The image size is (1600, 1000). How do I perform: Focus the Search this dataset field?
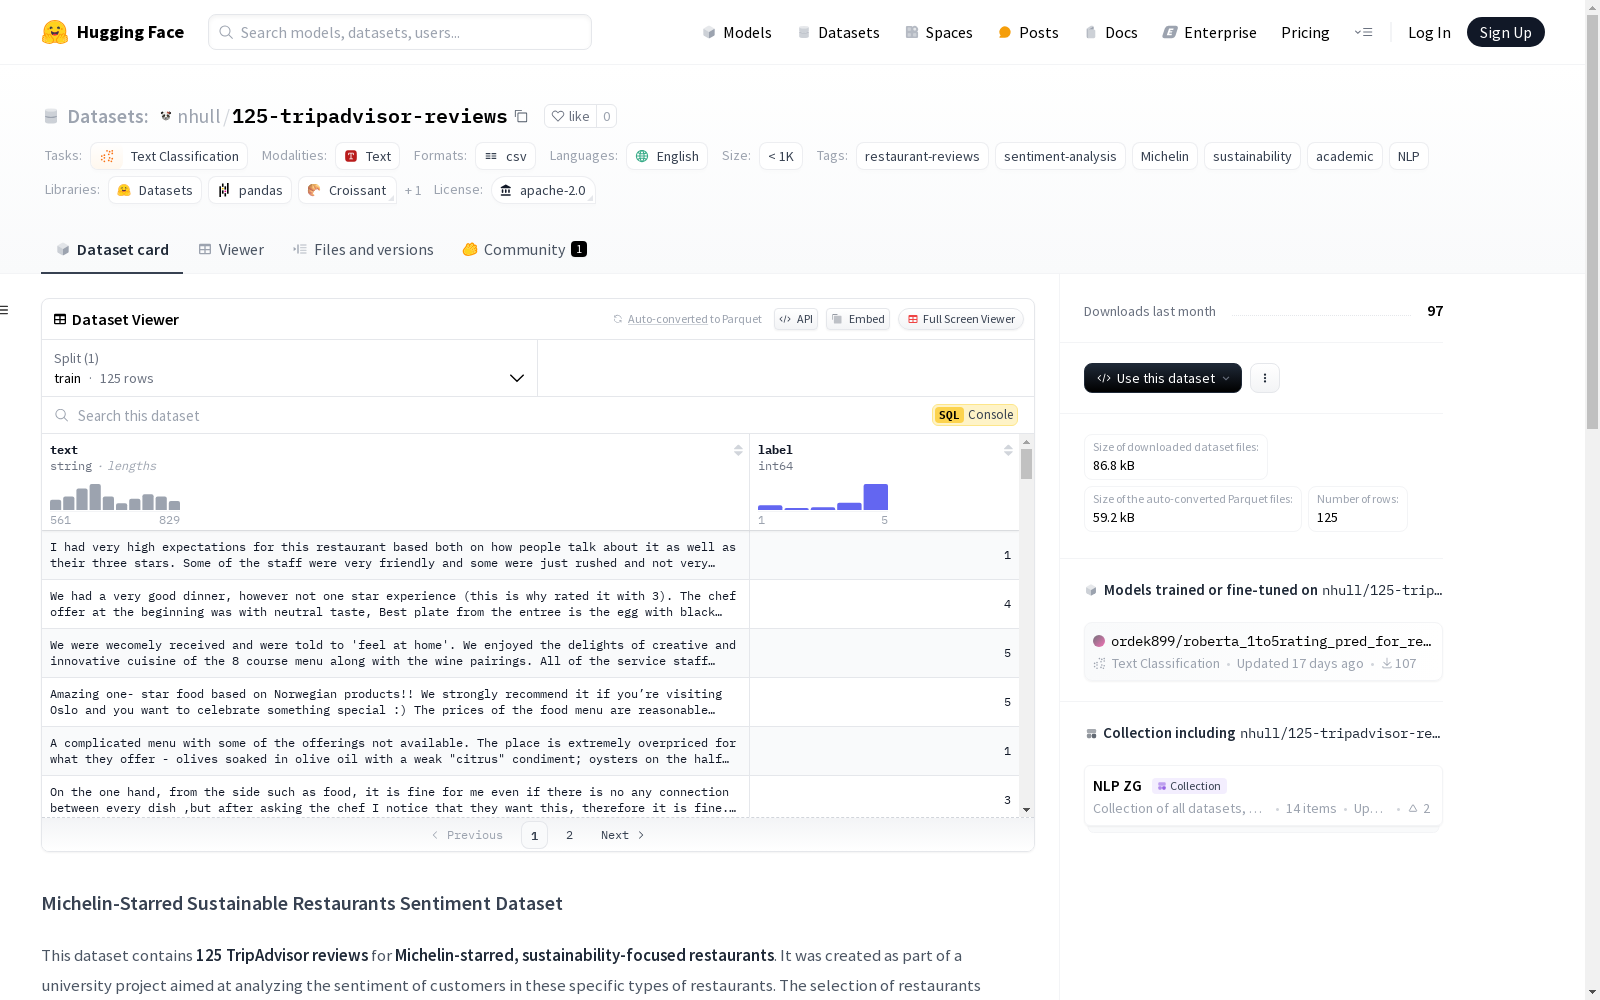487,415
